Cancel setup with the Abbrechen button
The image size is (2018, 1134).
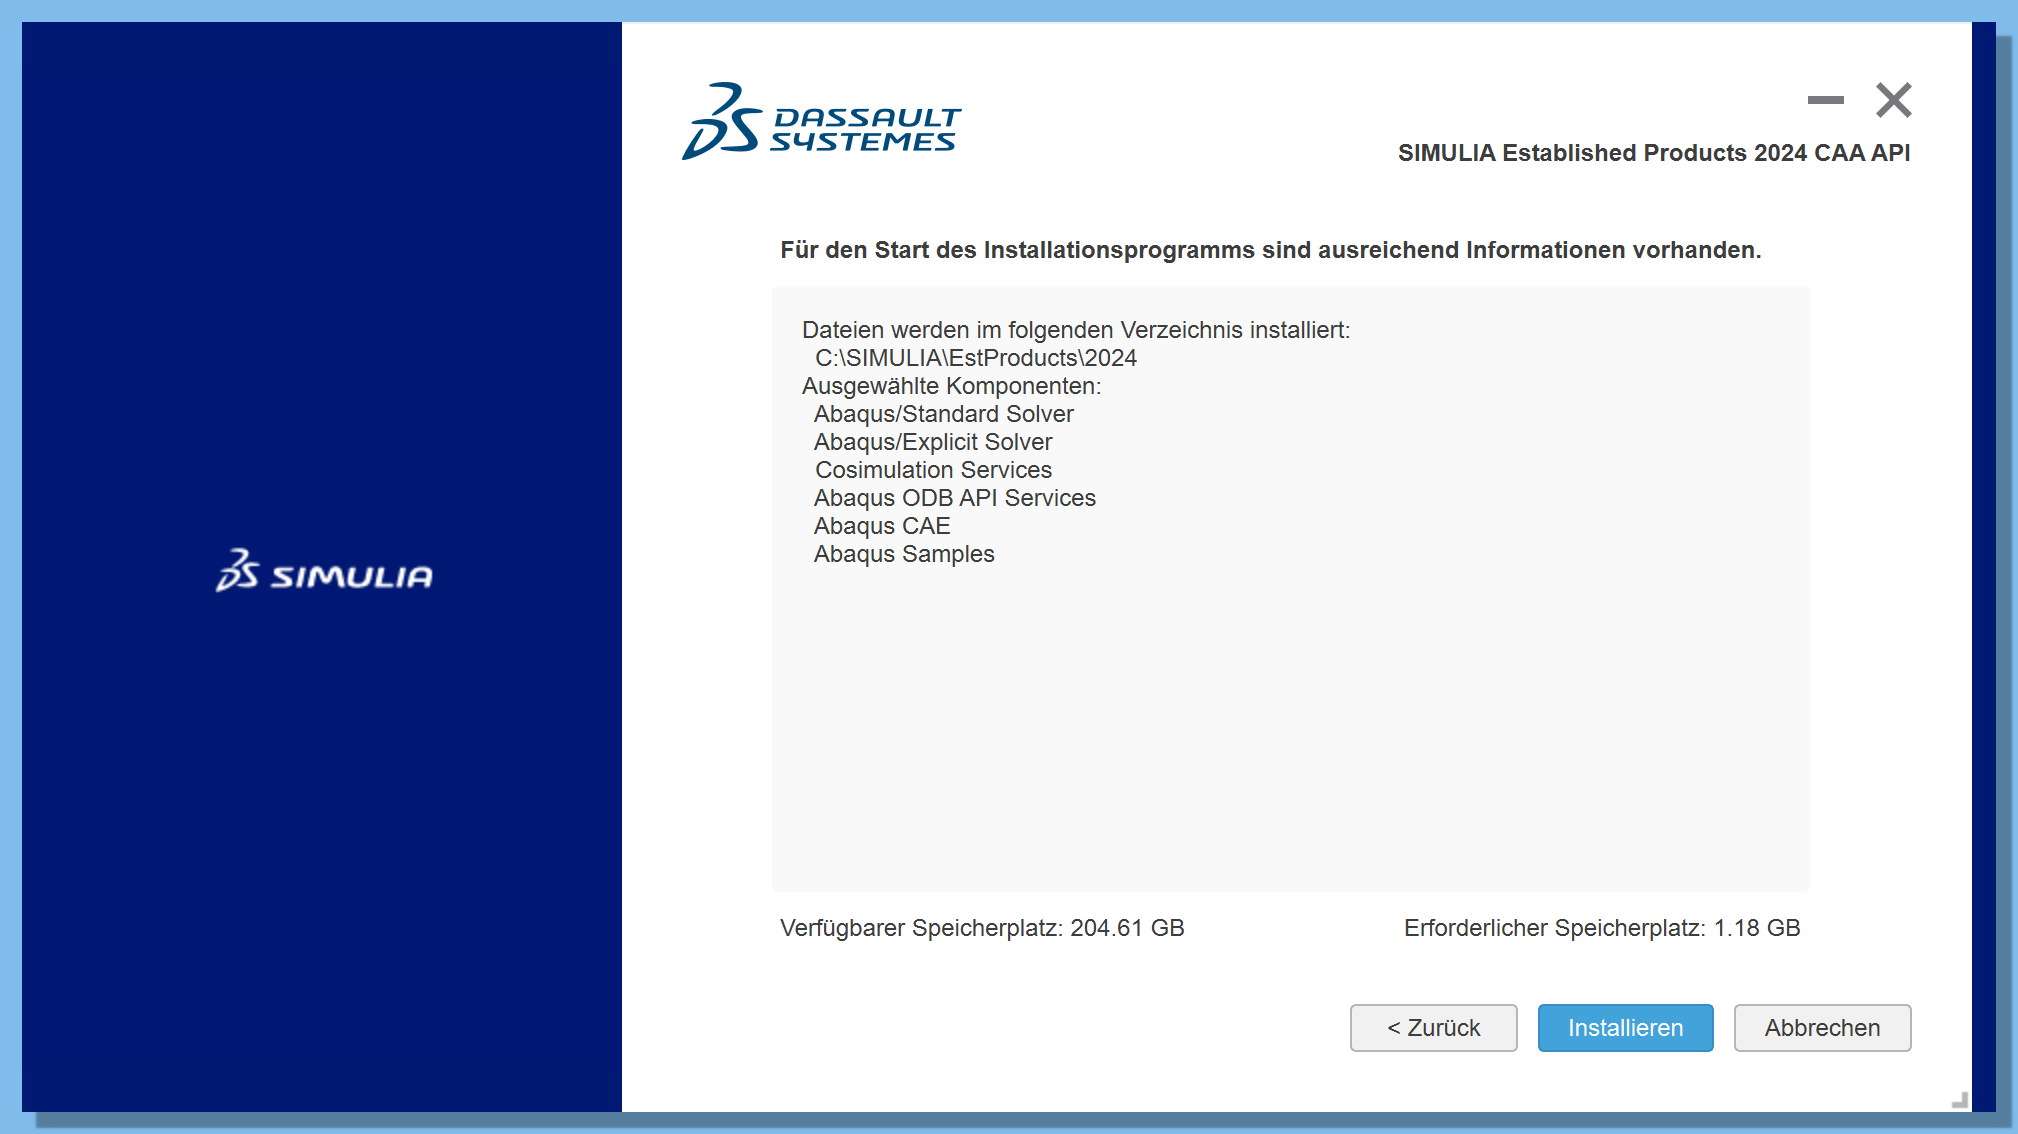tap(1822, 1027)
